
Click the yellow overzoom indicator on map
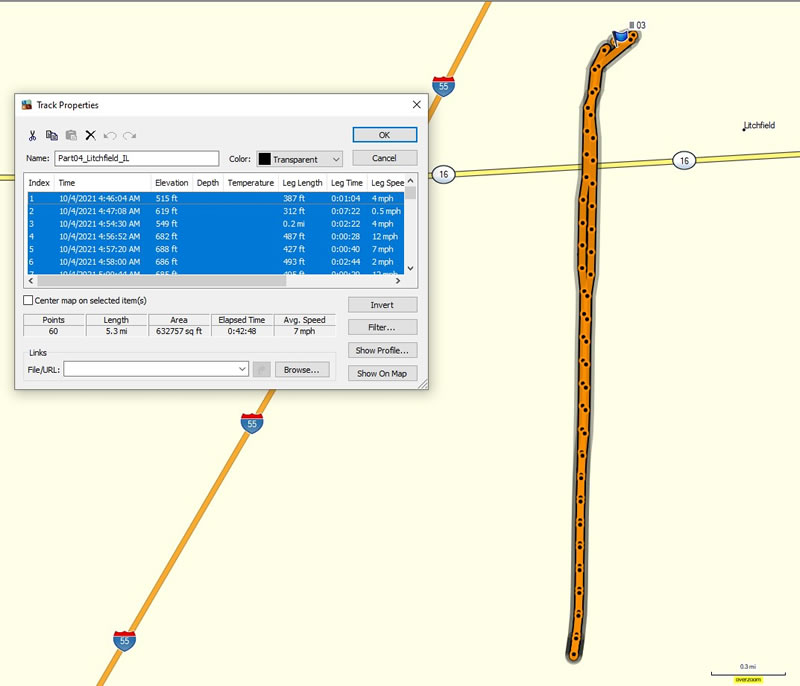point(748,680)
